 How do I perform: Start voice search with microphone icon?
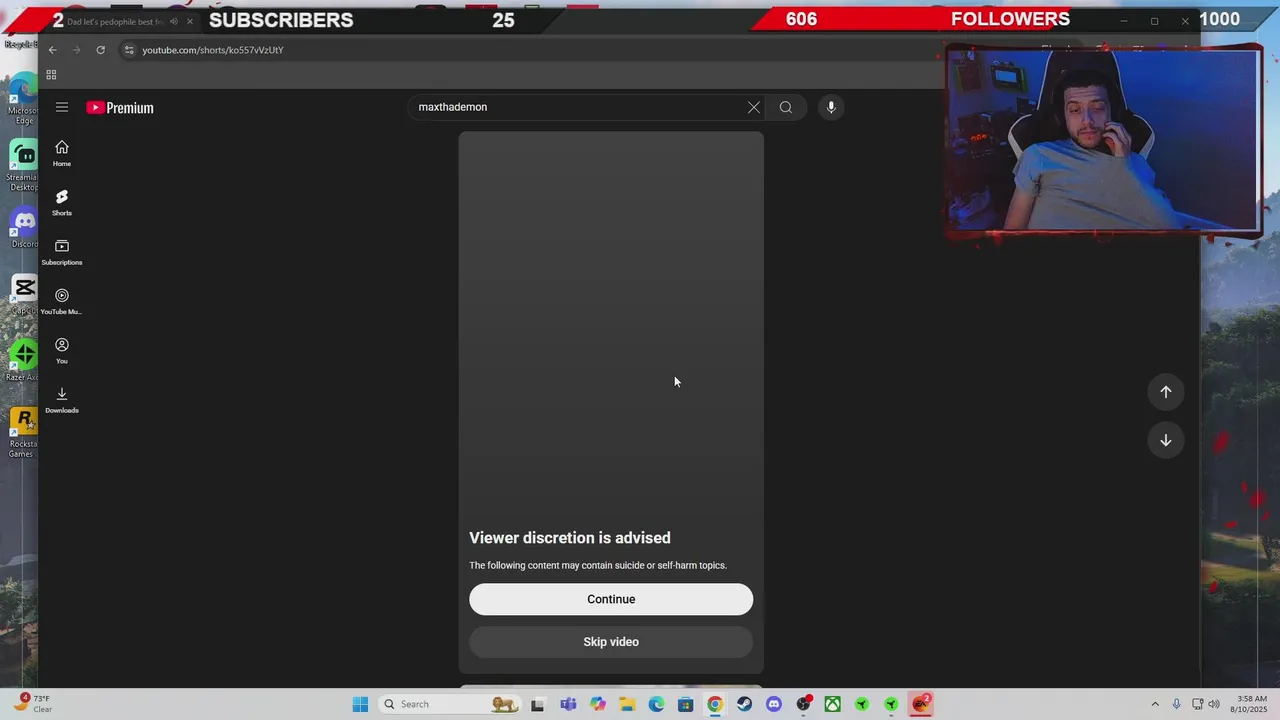click(x=831, y=107)
